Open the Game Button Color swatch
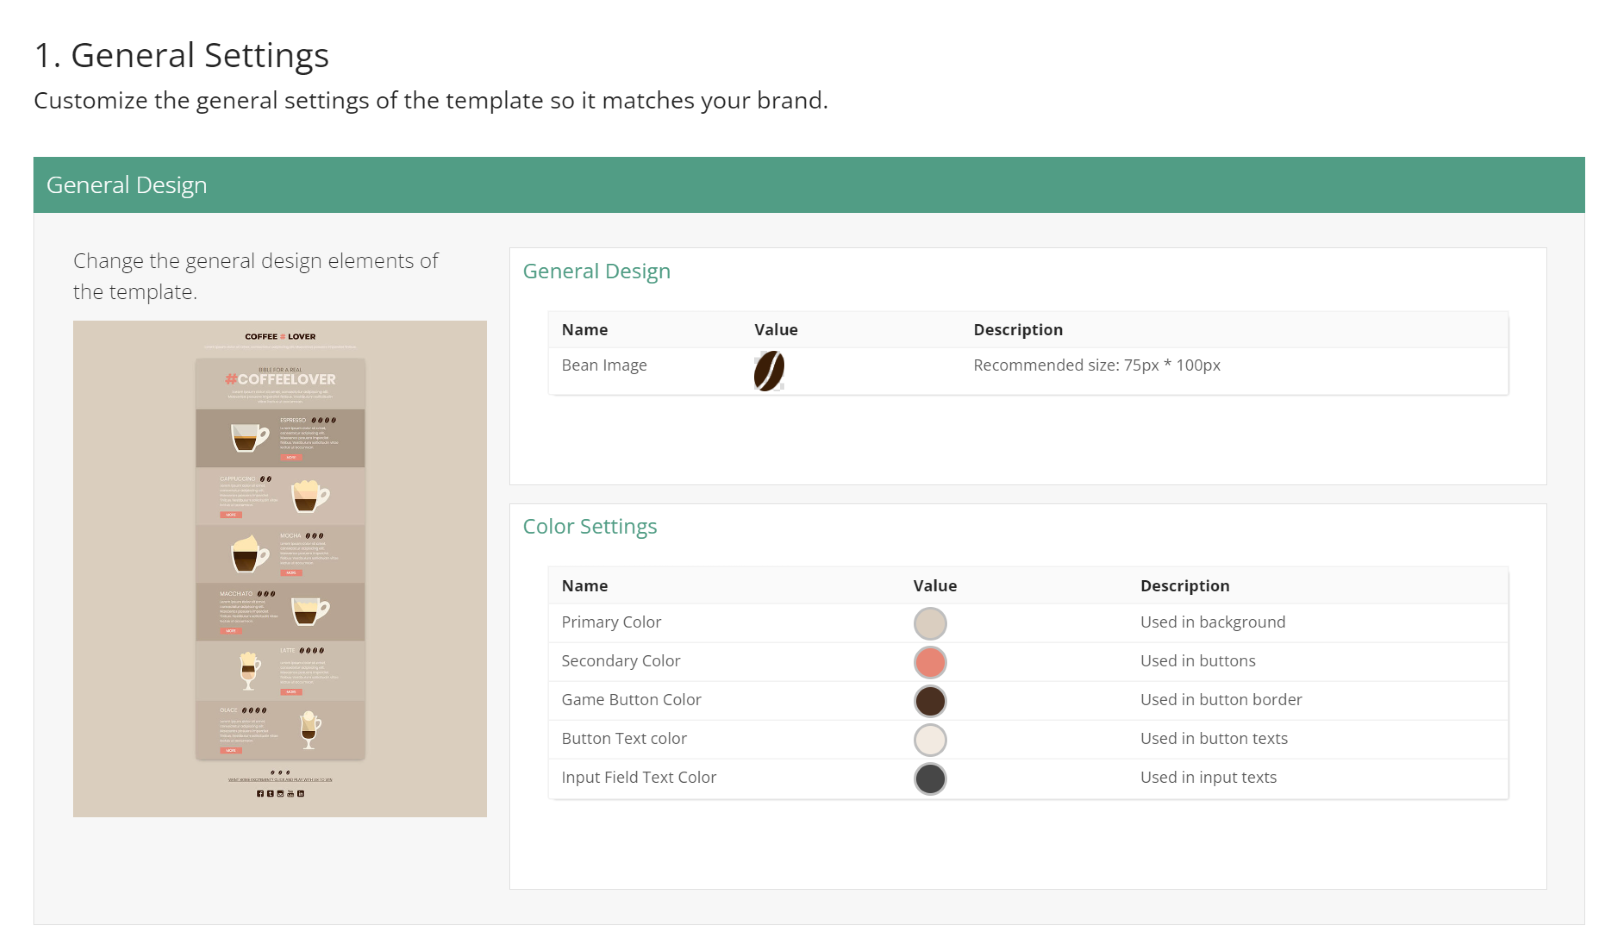1600x939 pixels. [x=930, y=700]
